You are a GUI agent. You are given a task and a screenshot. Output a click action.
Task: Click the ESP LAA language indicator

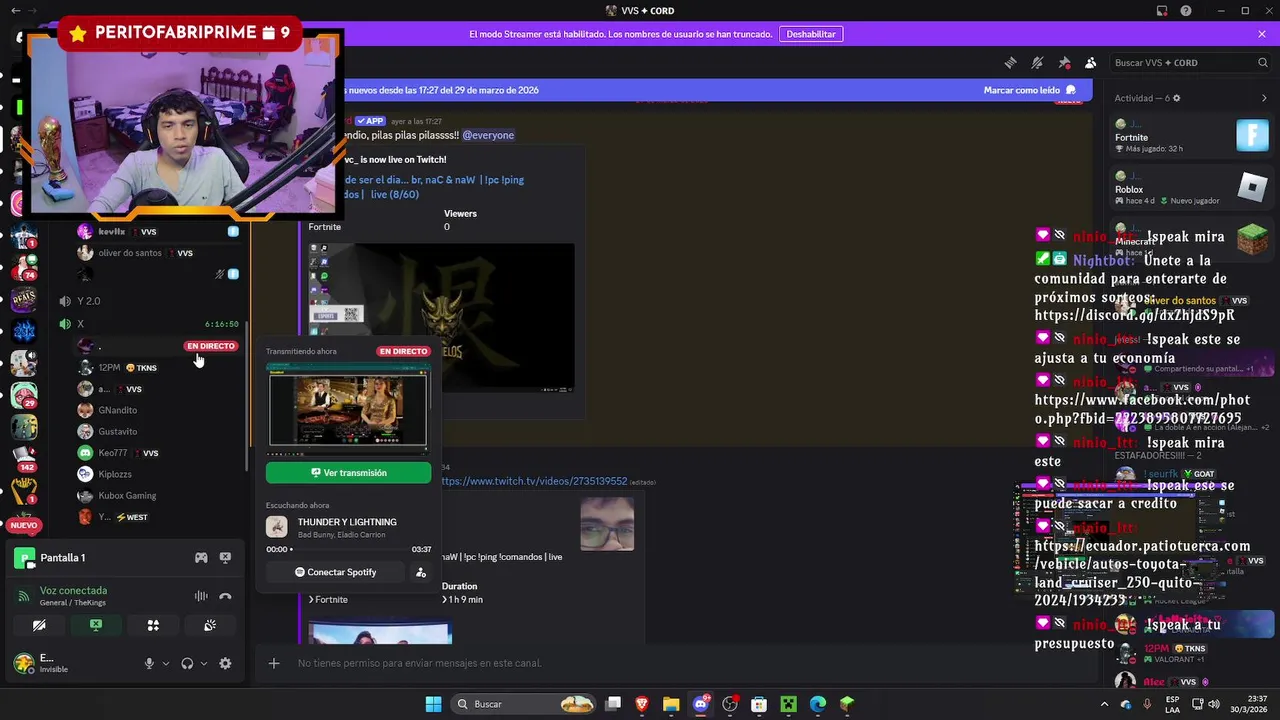1172,704
